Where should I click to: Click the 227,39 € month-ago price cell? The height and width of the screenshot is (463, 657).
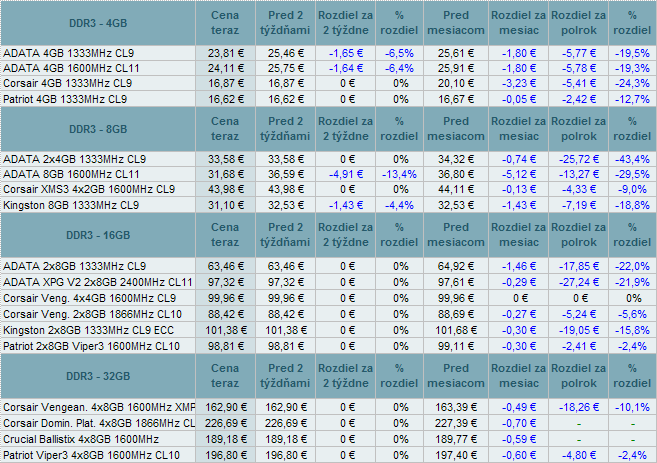click(x=456, y=423)
